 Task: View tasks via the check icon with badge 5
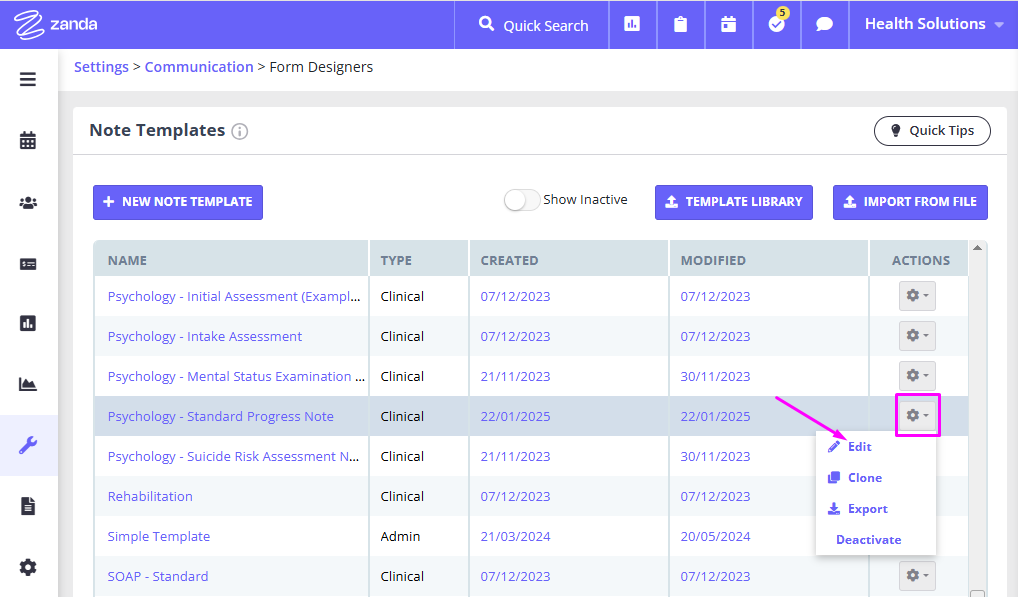click(x=776, y=23)
